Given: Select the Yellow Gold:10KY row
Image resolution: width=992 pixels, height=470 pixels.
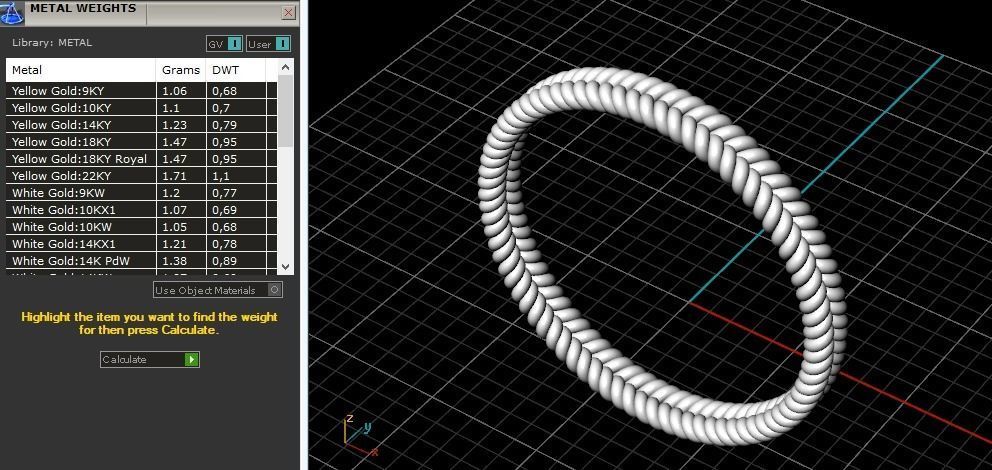Looking at the screenshot, I should tap(142, 108).
